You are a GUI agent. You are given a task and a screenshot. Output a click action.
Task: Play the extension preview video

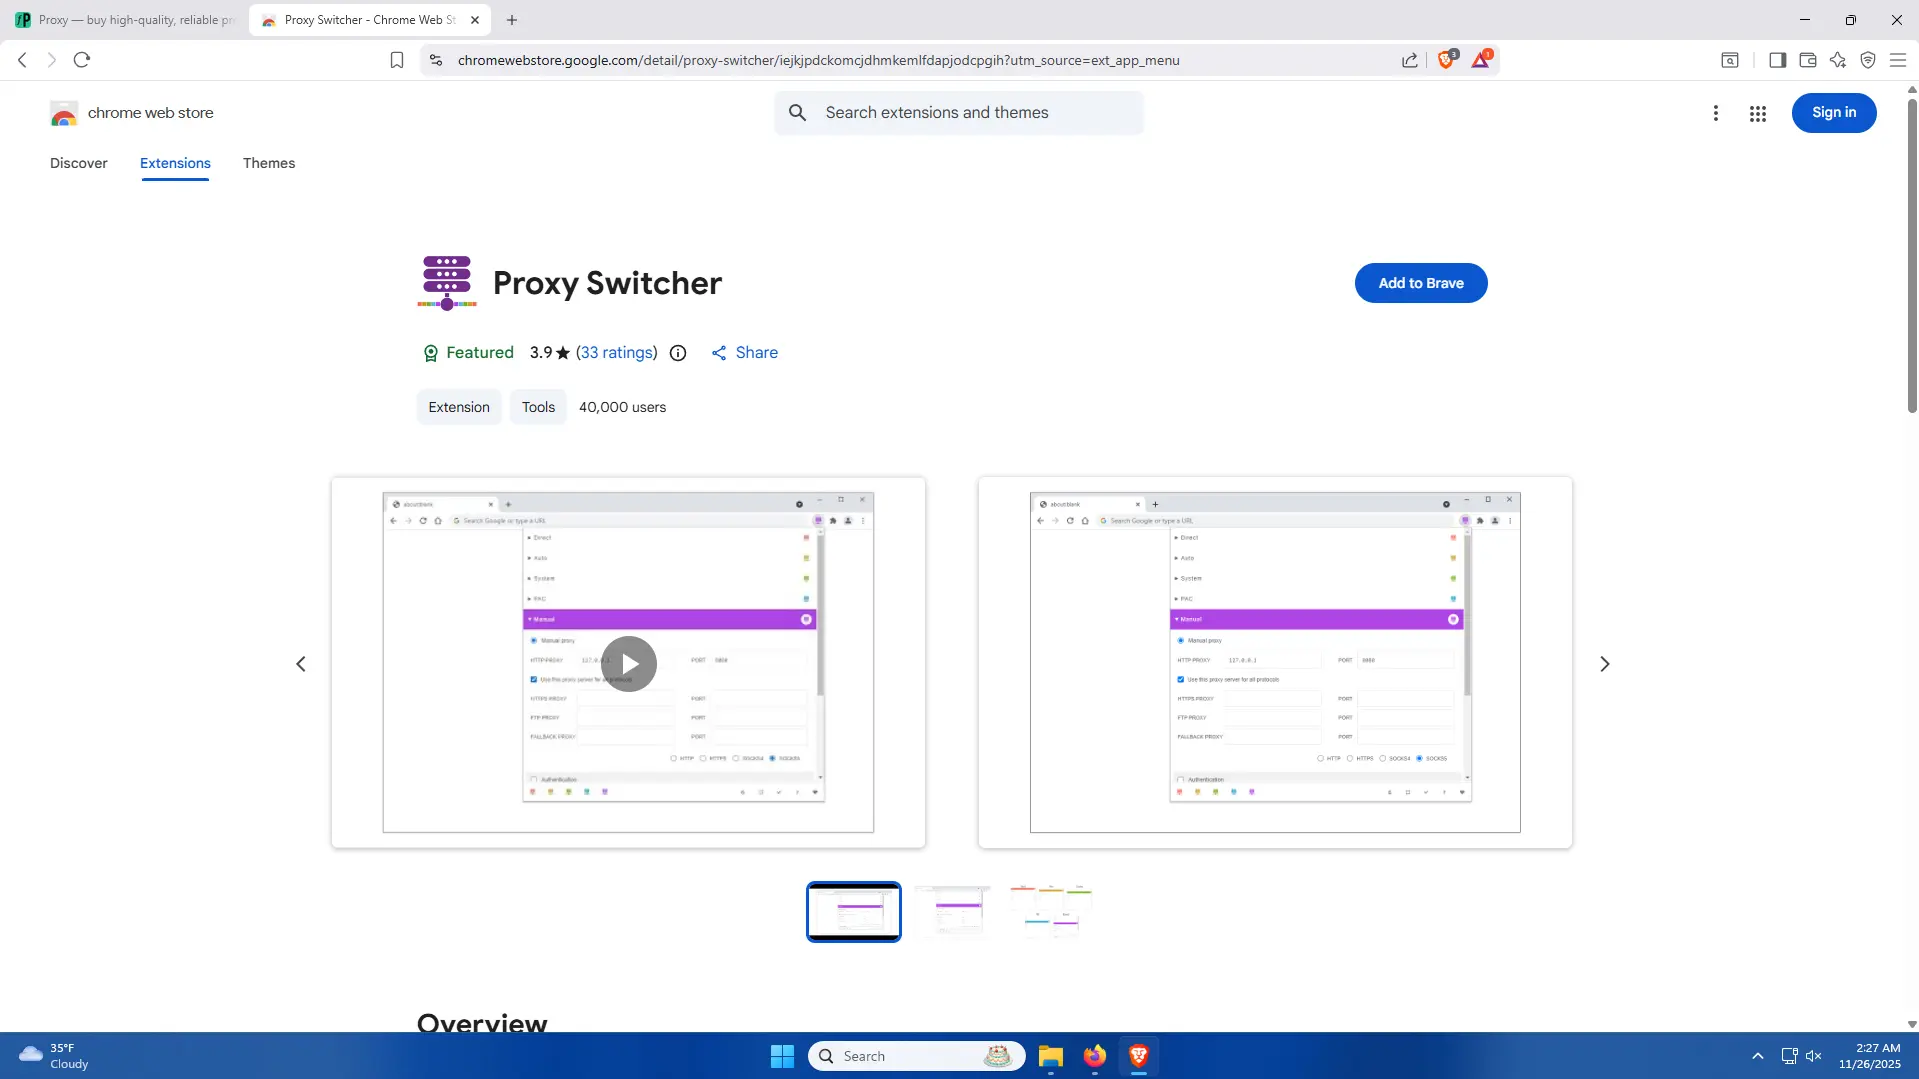coord(628,664)
